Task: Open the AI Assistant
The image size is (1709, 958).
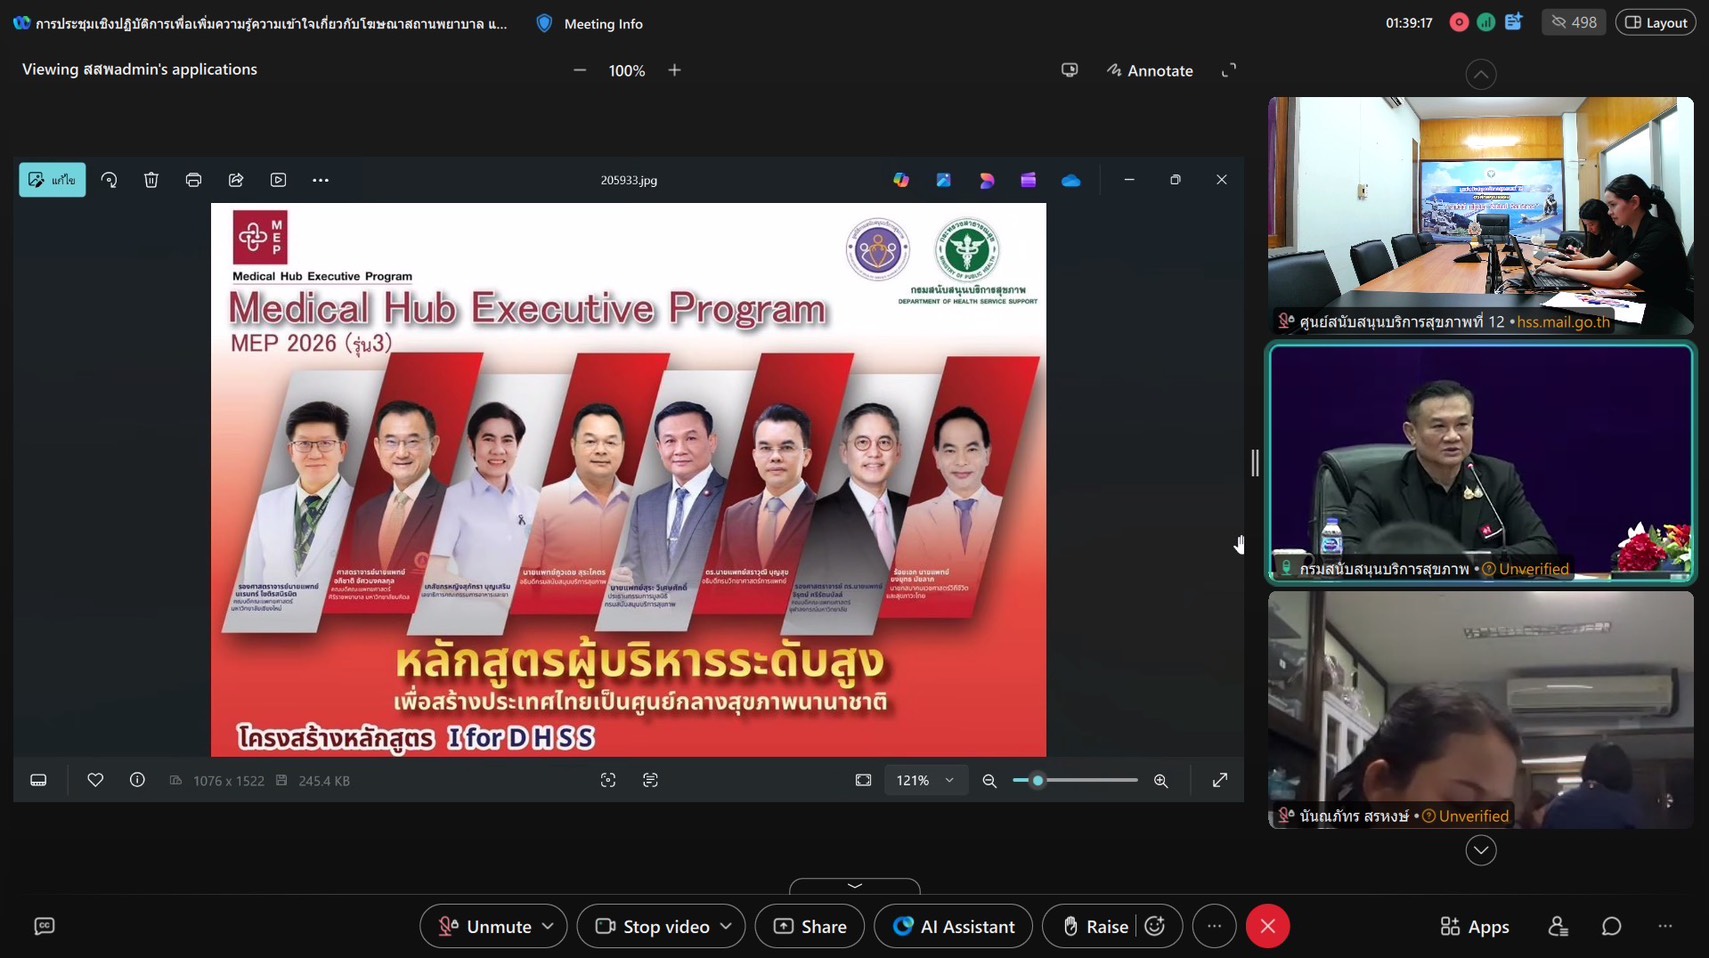Action: (953, 926)
